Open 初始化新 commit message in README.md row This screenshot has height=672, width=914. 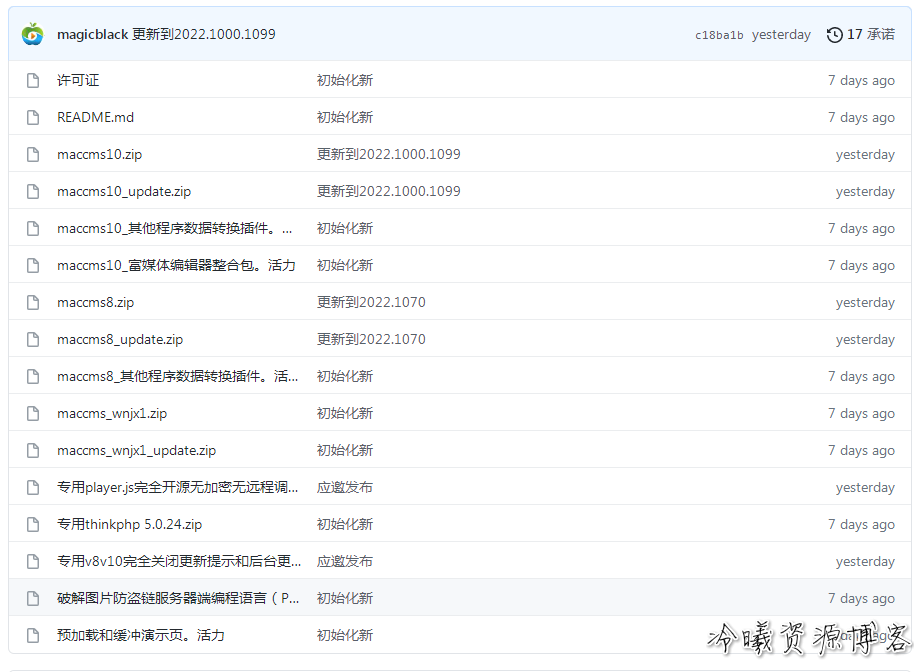click(x=344, y=117)
